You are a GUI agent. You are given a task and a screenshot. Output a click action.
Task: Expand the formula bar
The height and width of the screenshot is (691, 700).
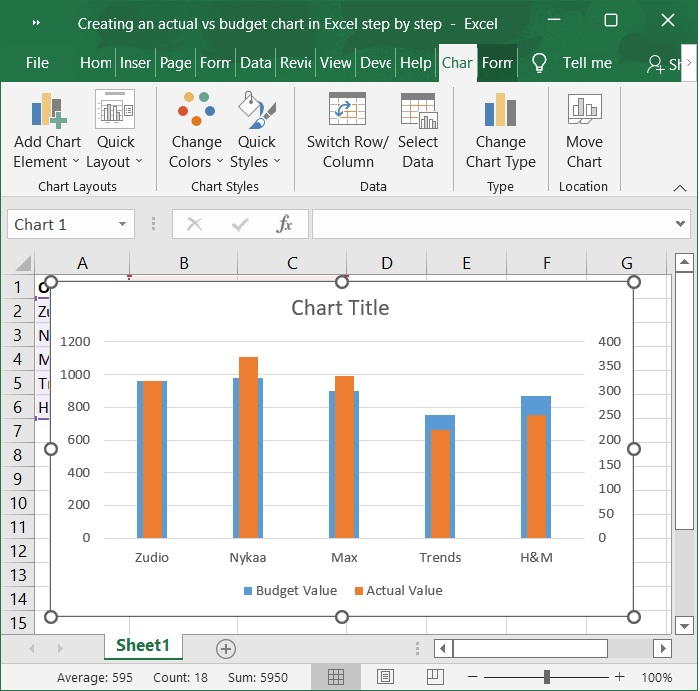coord(681,224)
